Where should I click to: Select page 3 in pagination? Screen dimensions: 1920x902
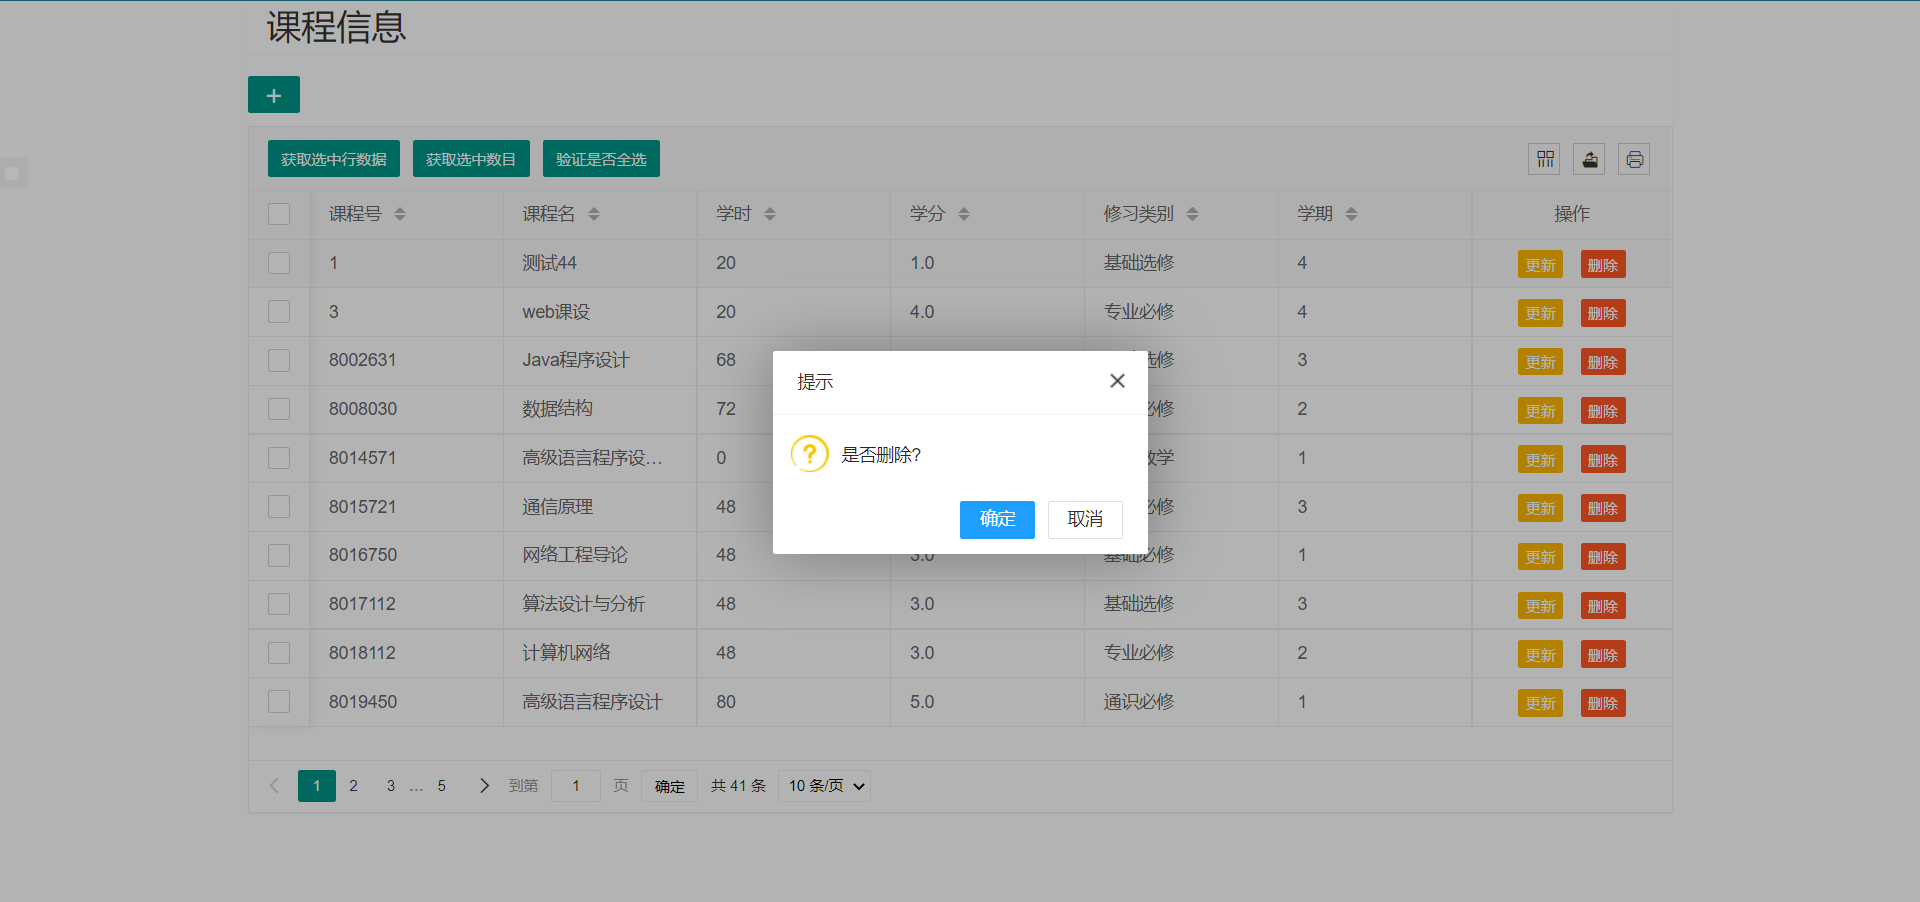coord(391,786)
